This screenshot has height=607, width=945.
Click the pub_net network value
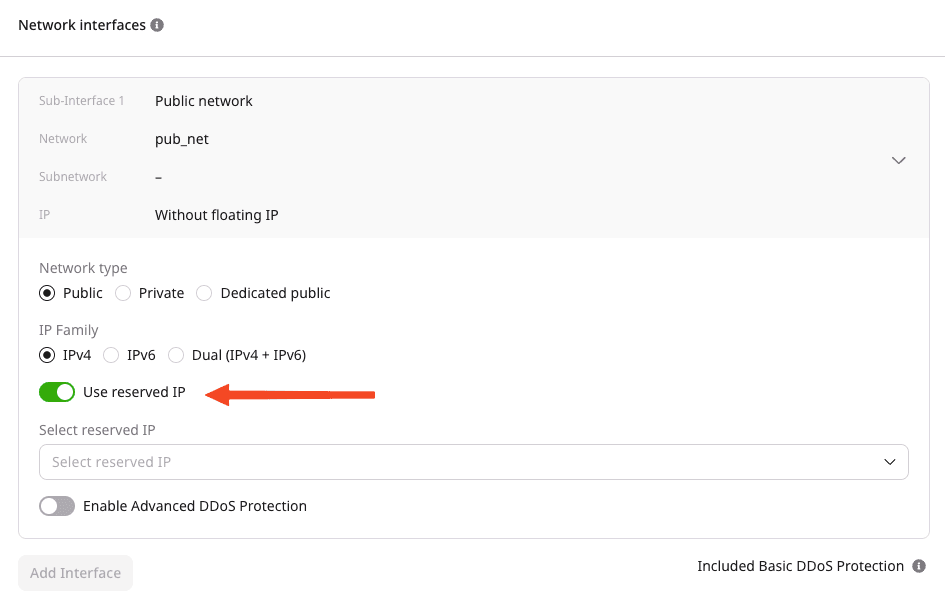tap(182, 139)
